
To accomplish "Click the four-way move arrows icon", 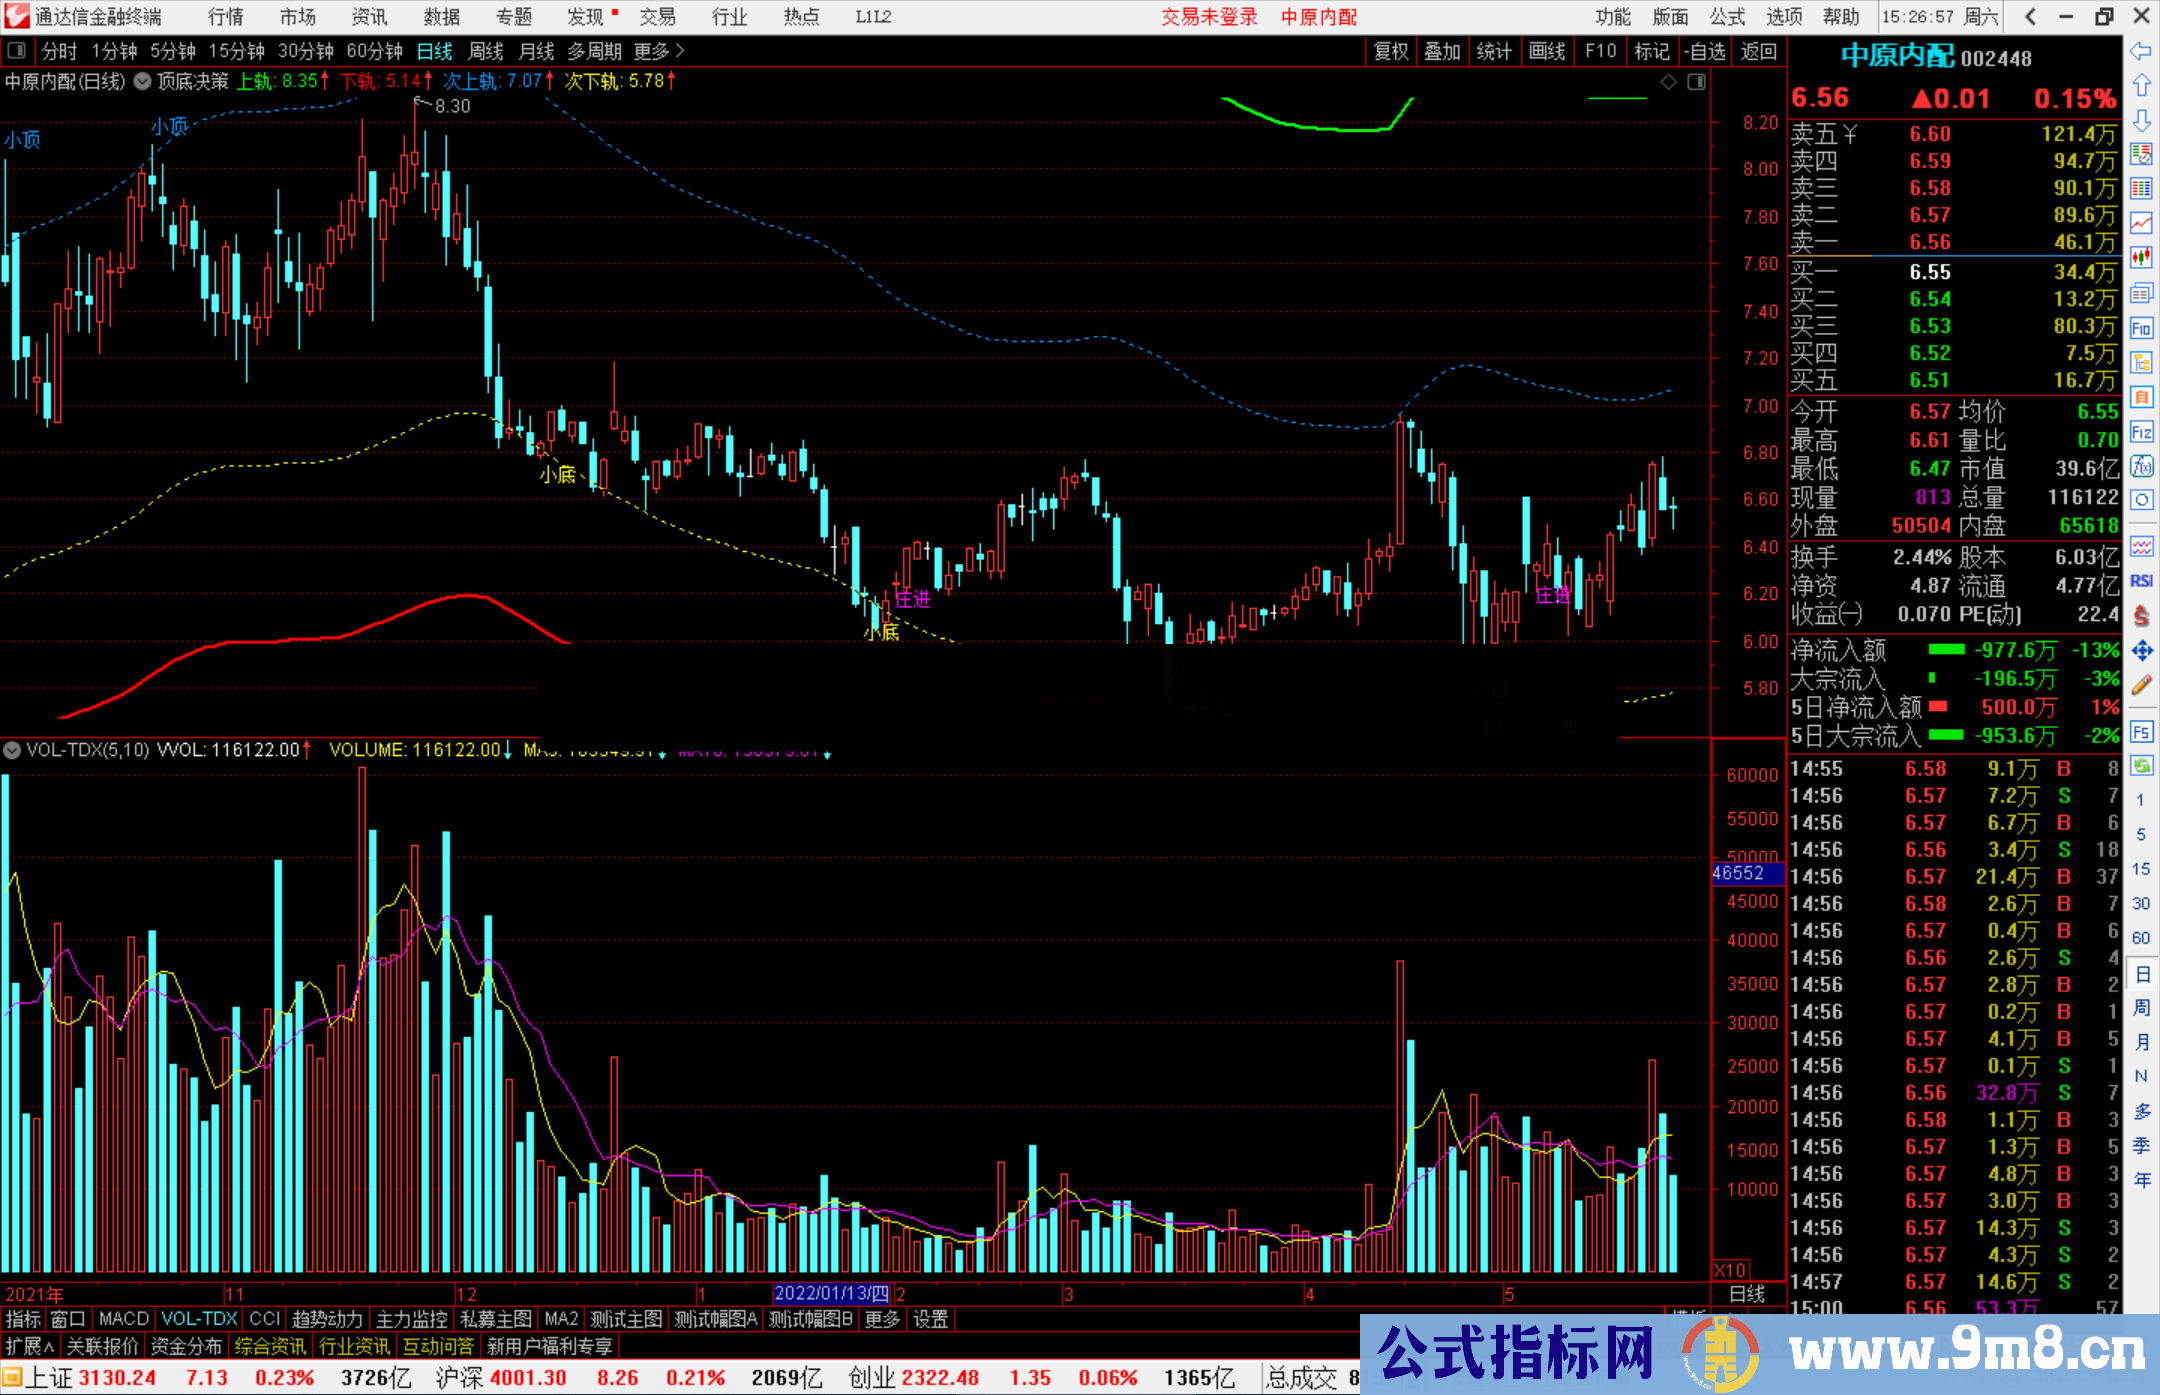I will (x=2141, y=651).
